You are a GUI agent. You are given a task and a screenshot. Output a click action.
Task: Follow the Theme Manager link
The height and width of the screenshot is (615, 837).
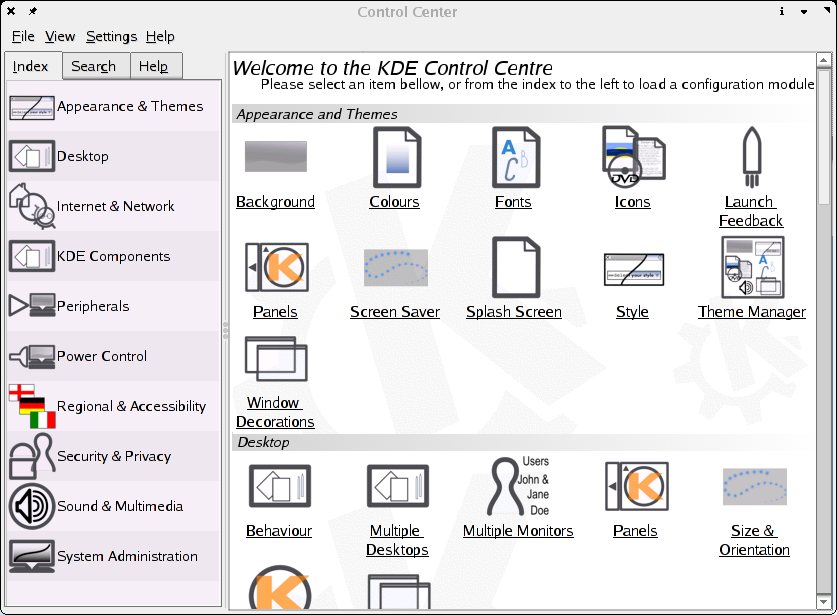pos(752,312)
